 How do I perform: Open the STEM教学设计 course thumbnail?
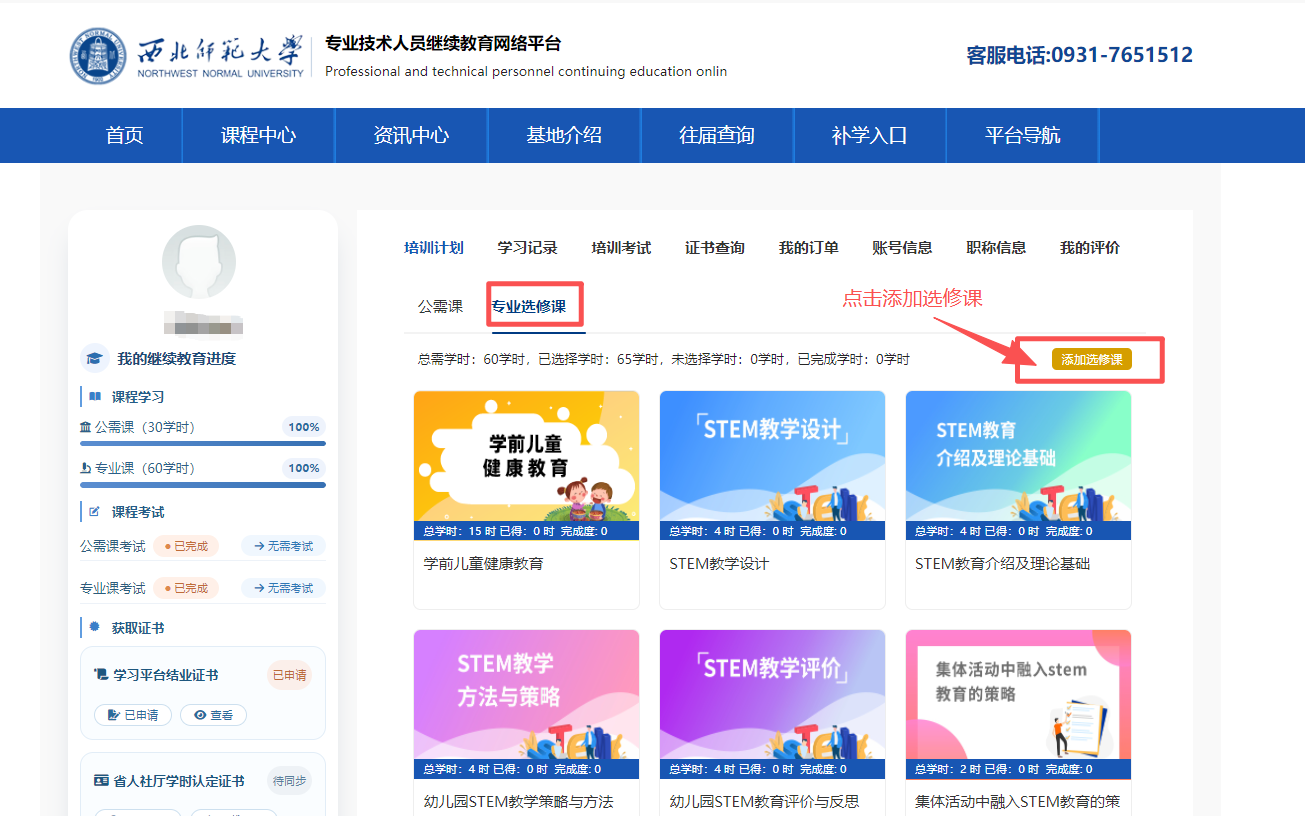(772, 465)
